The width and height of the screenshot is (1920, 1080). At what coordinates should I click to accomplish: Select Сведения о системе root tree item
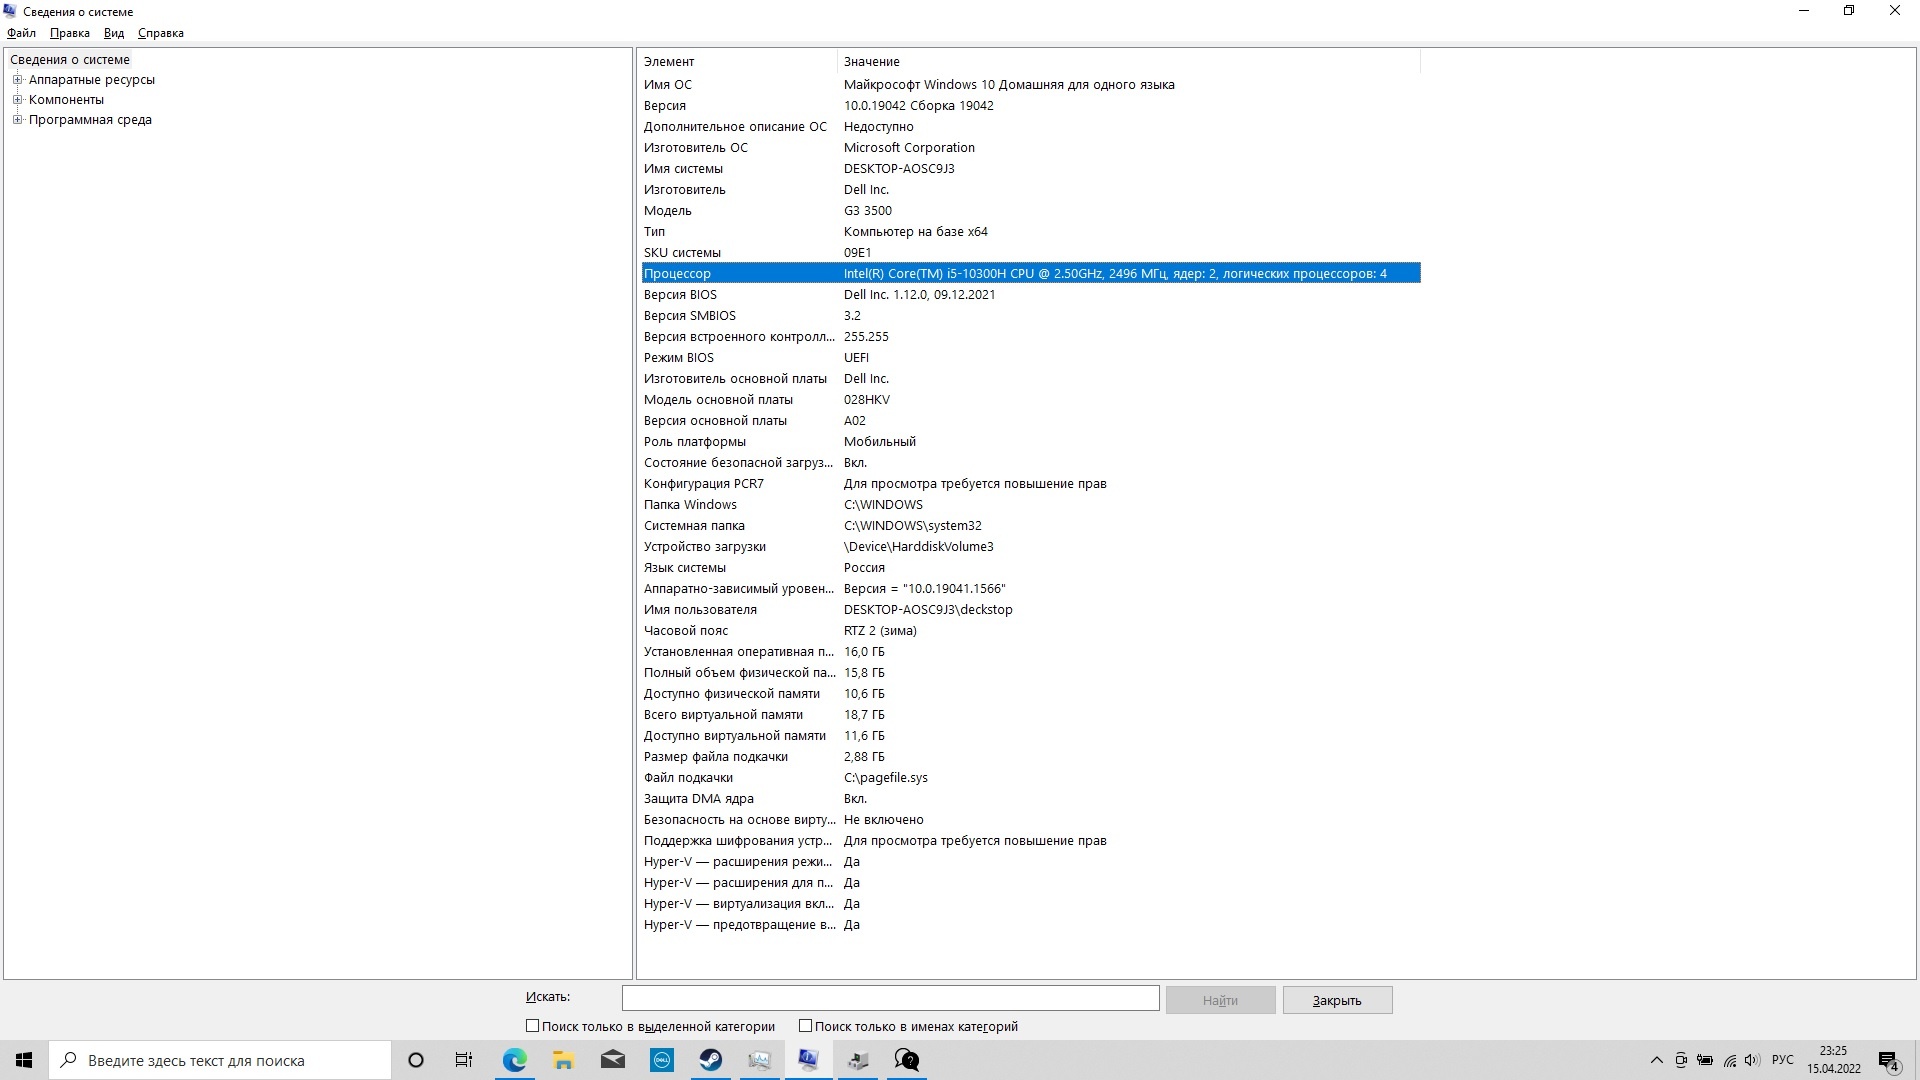click(x=70, y=60)
